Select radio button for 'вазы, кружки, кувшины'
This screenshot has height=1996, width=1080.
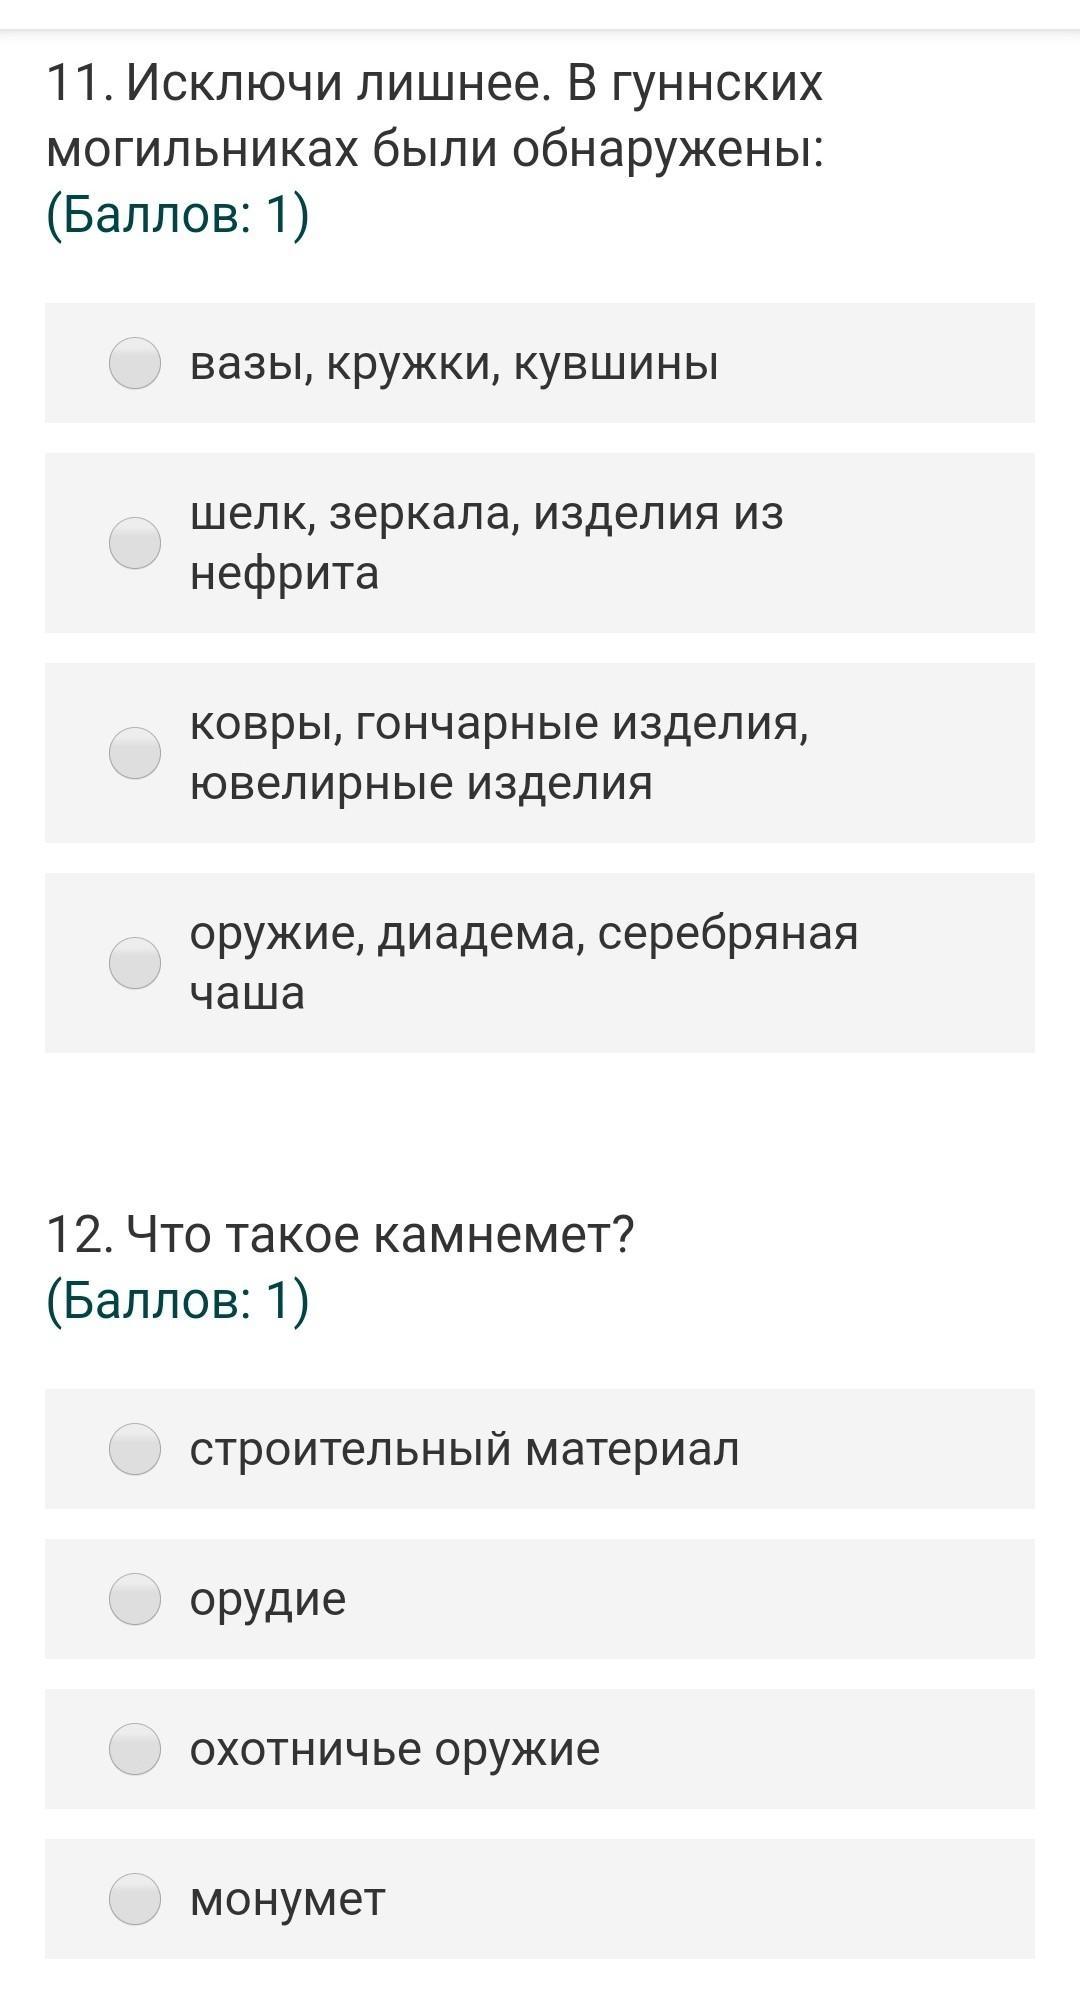click(135, 363)
